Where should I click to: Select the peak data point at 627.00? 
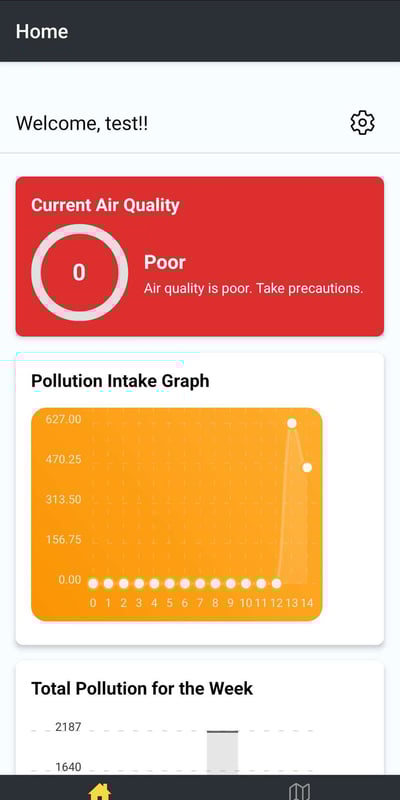coord(292,423)
